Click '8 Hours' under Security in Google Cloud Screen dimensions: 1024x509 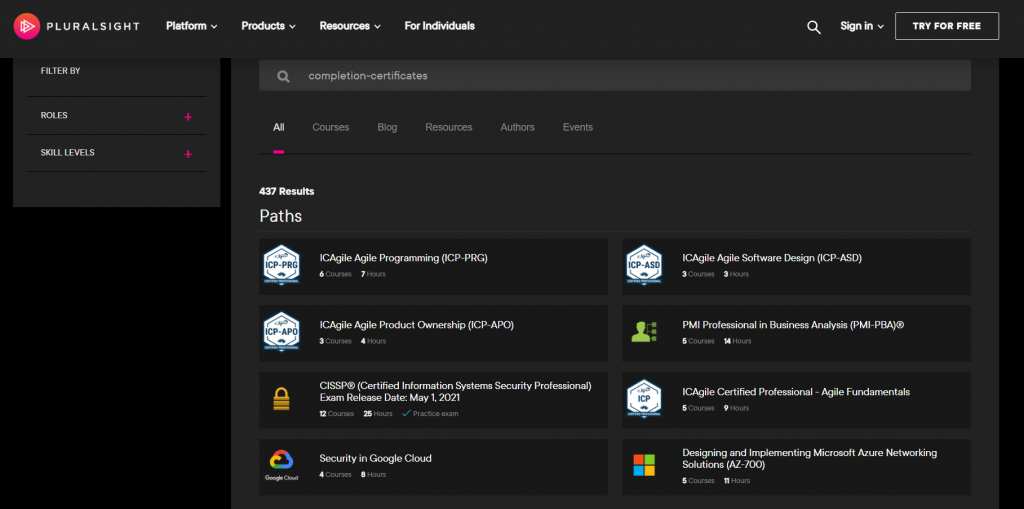click(x=374, y=475)
